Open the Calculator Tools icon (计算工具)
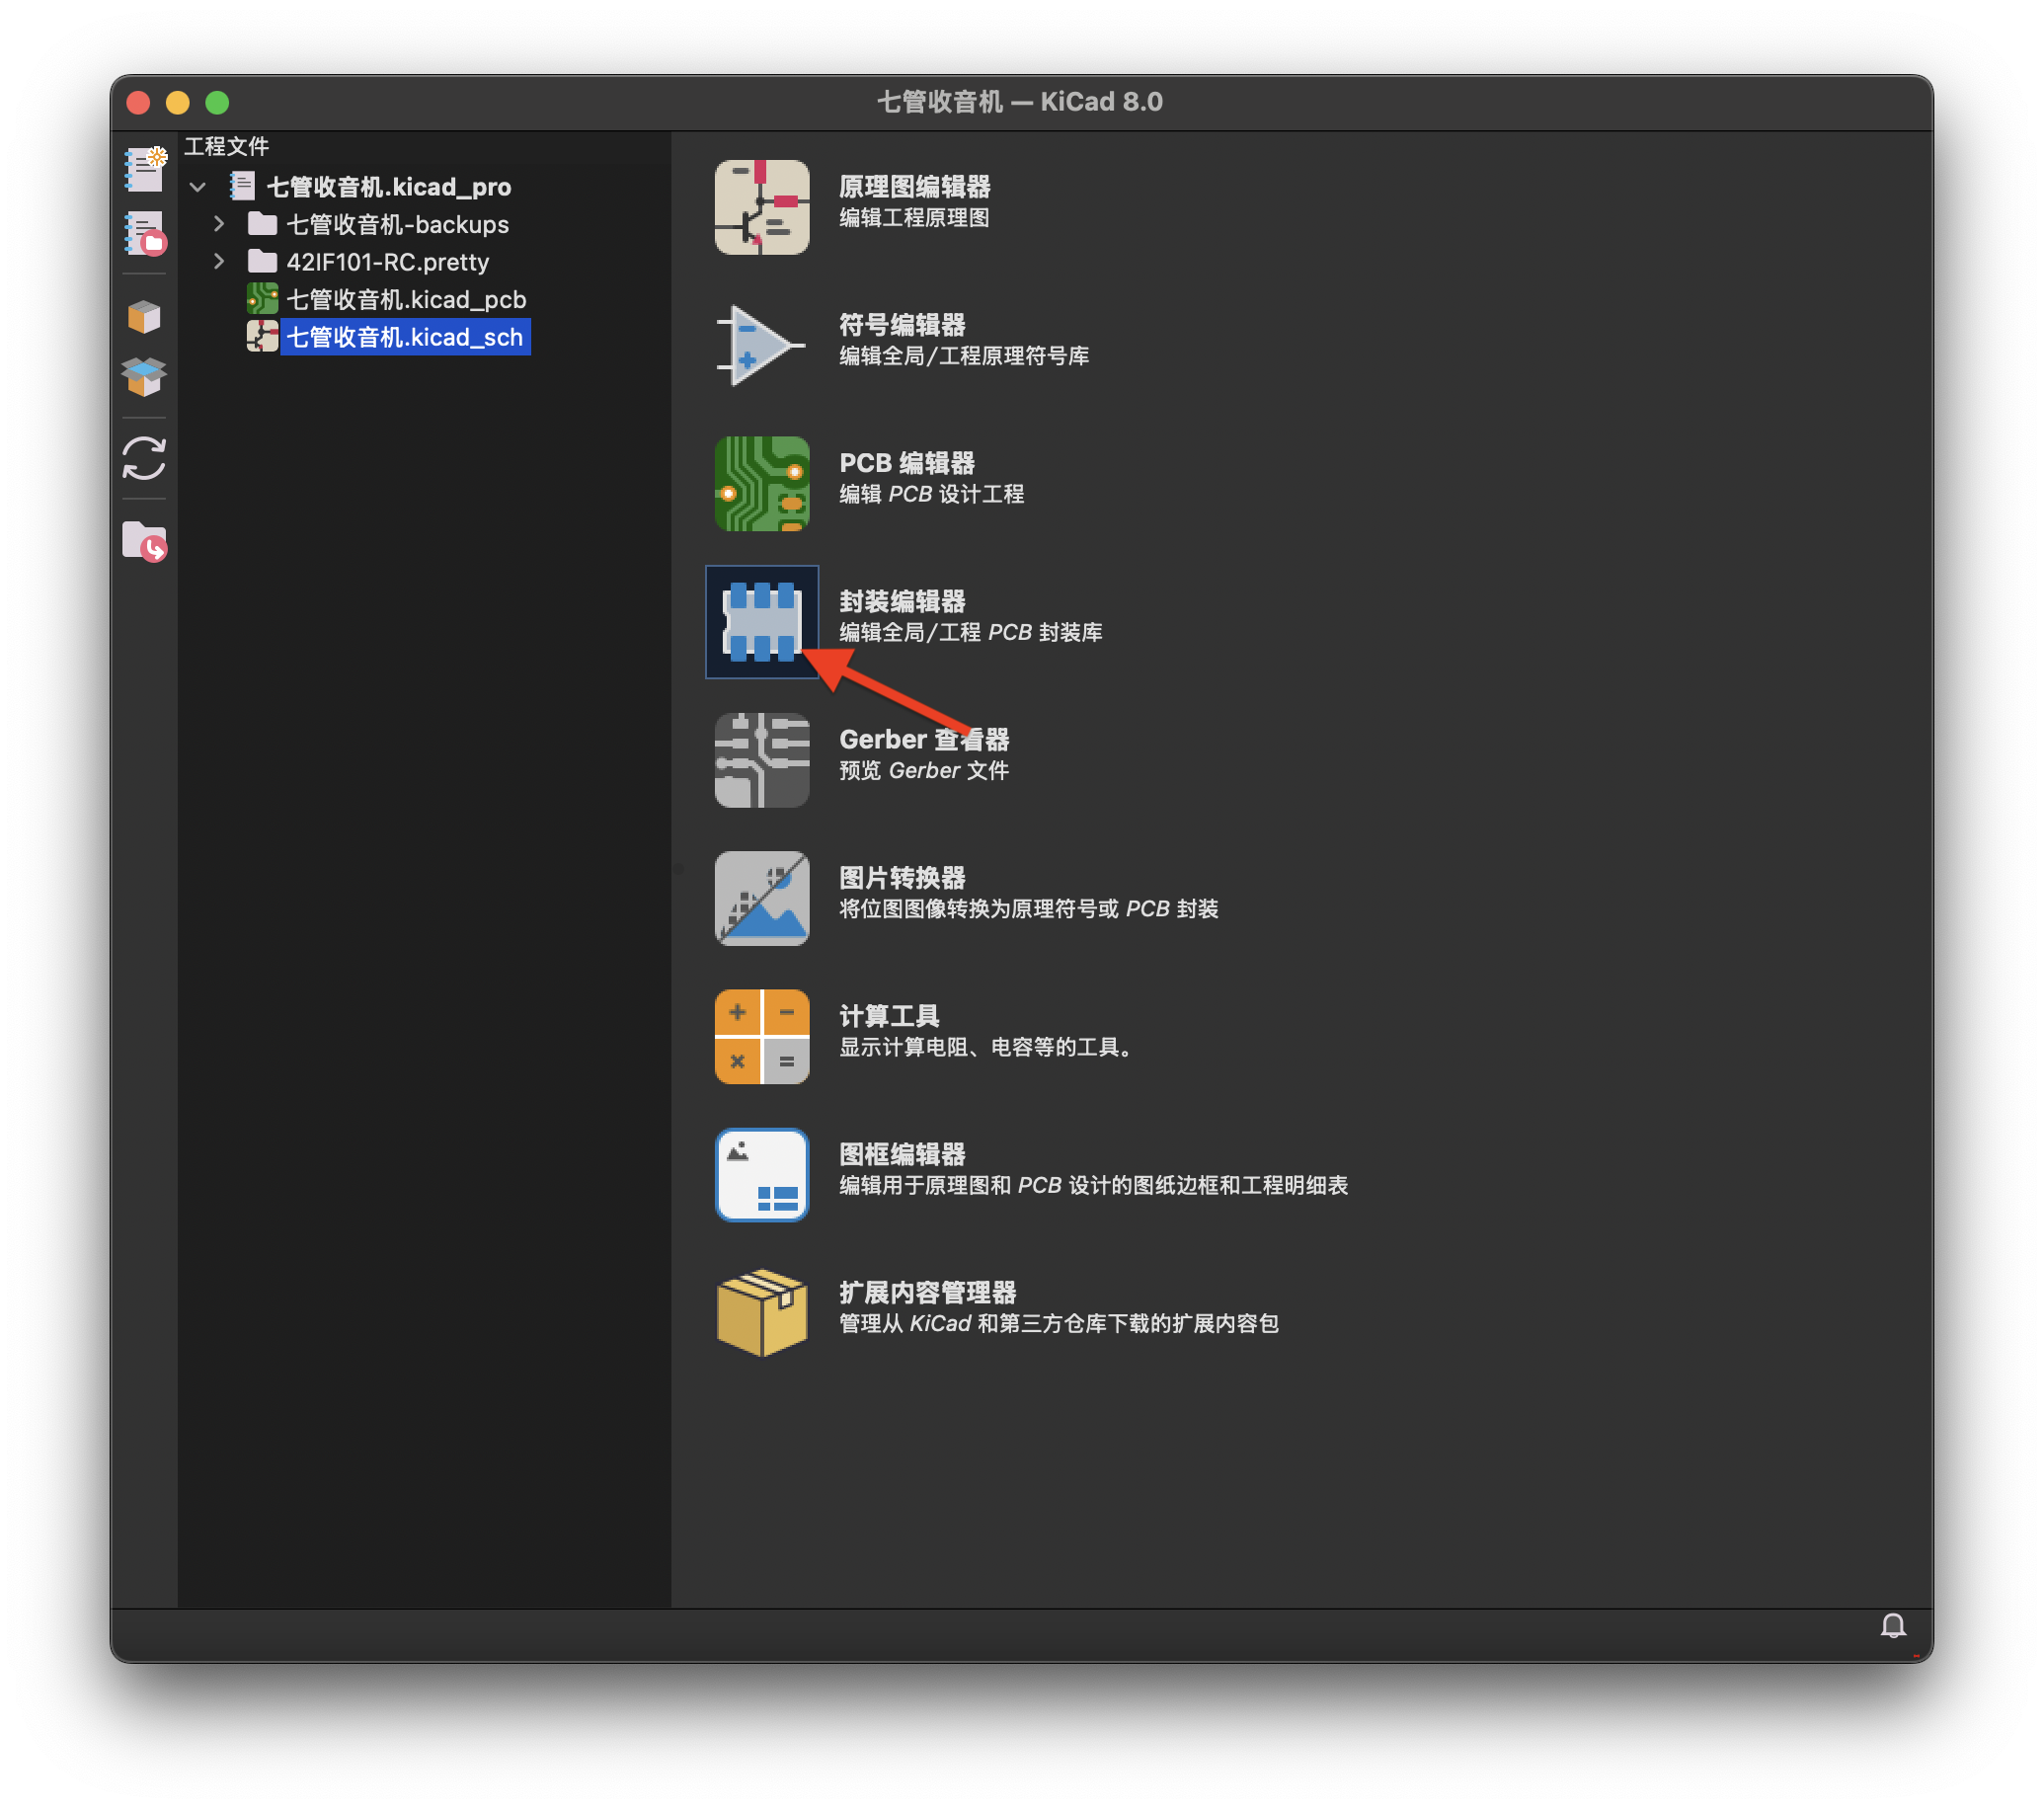Viewport: 2044px width, 1809px height. coord(761,1036)
